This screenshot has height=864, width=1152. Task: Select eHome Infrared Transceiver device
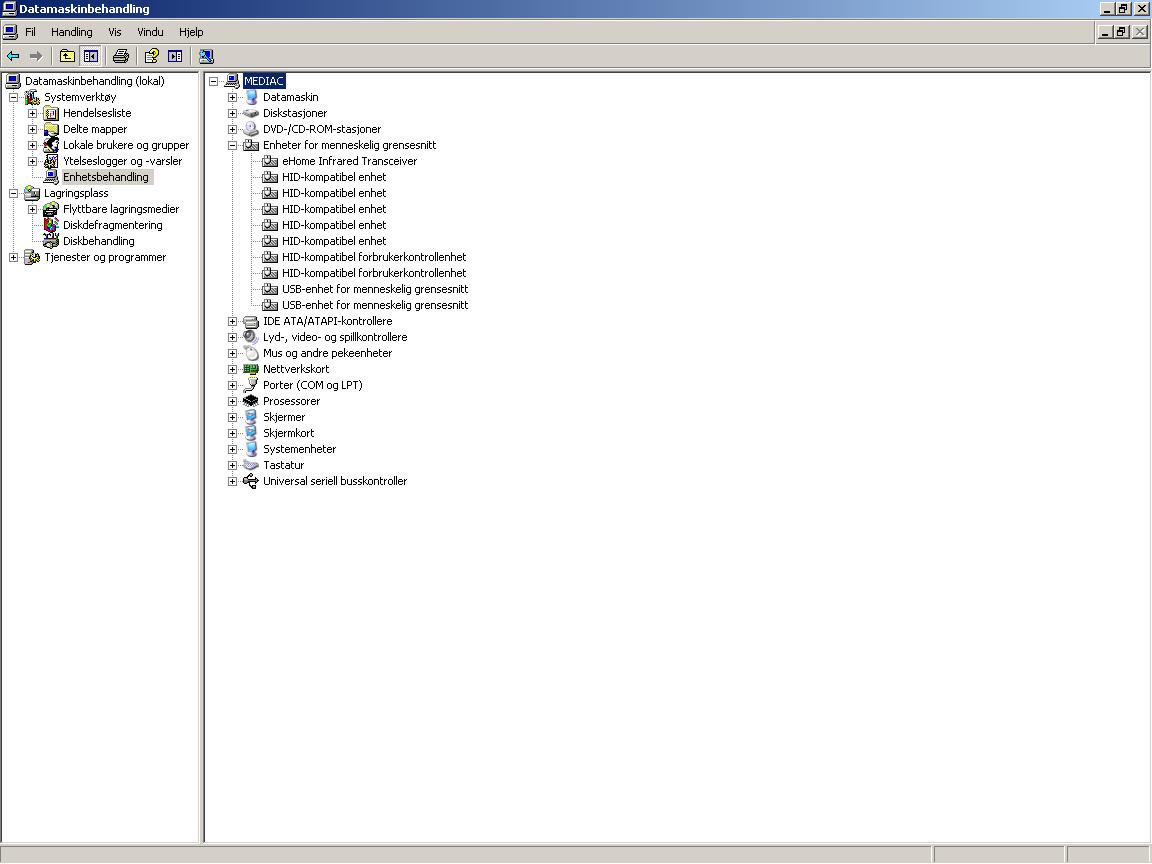click(x=349, y=161)
